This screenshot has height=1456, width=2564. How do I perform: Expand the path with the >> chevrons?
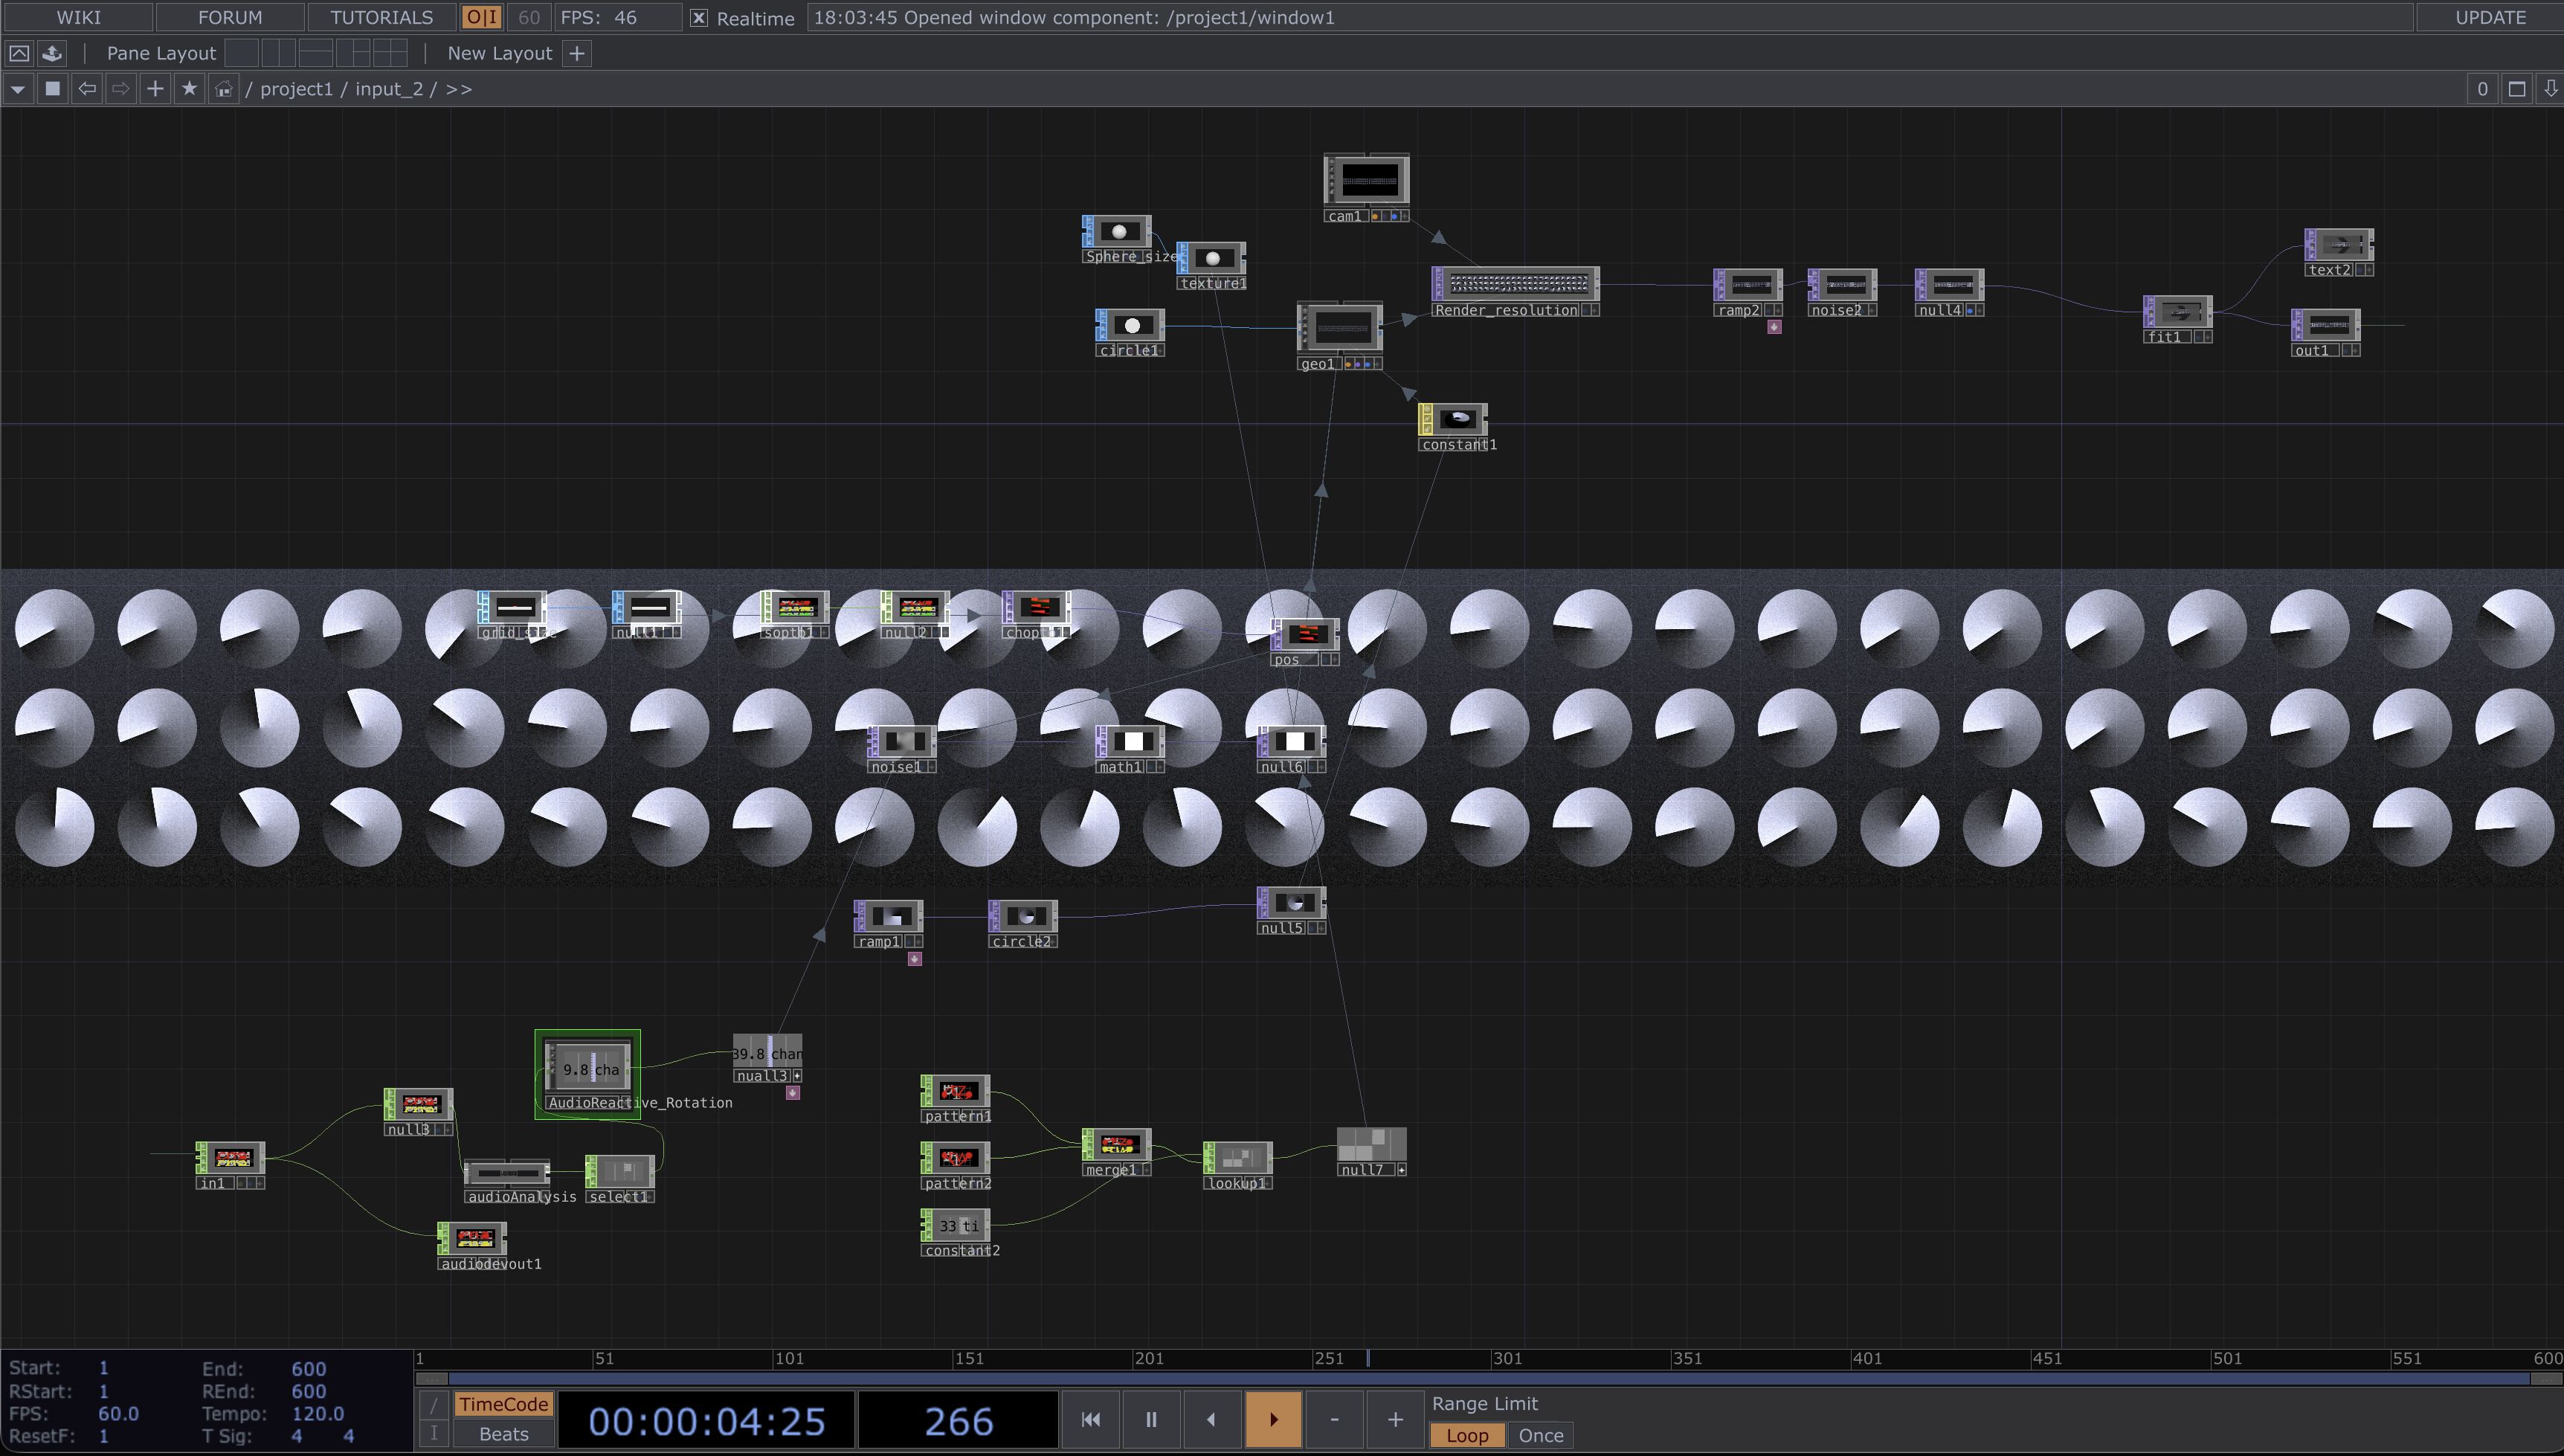pos(459,89)
